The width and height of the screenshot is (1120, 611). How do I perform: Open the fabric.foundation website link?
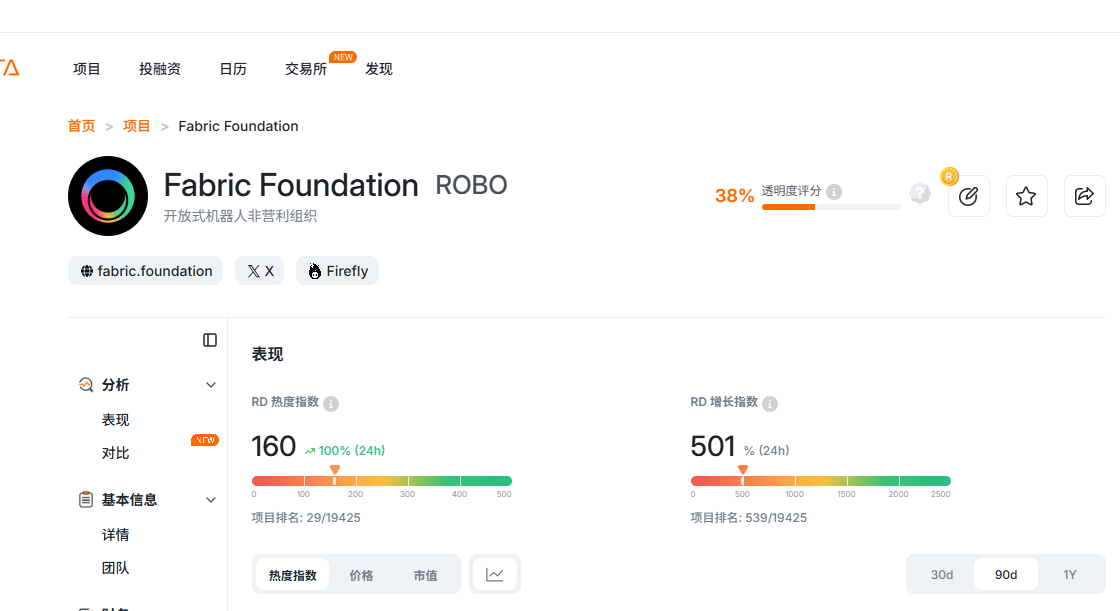point(146,271)
